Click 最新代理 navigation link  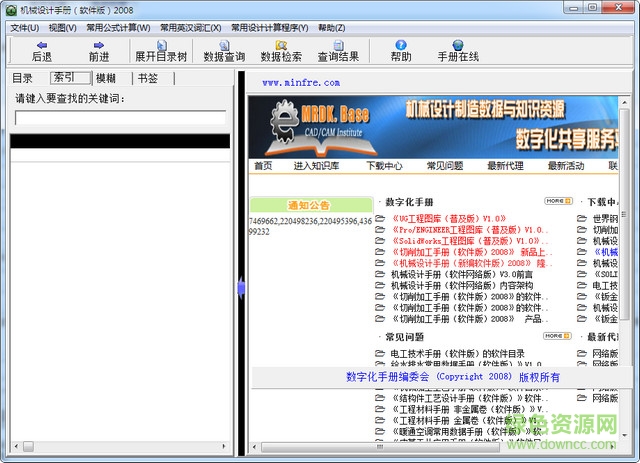pos(505,165)
